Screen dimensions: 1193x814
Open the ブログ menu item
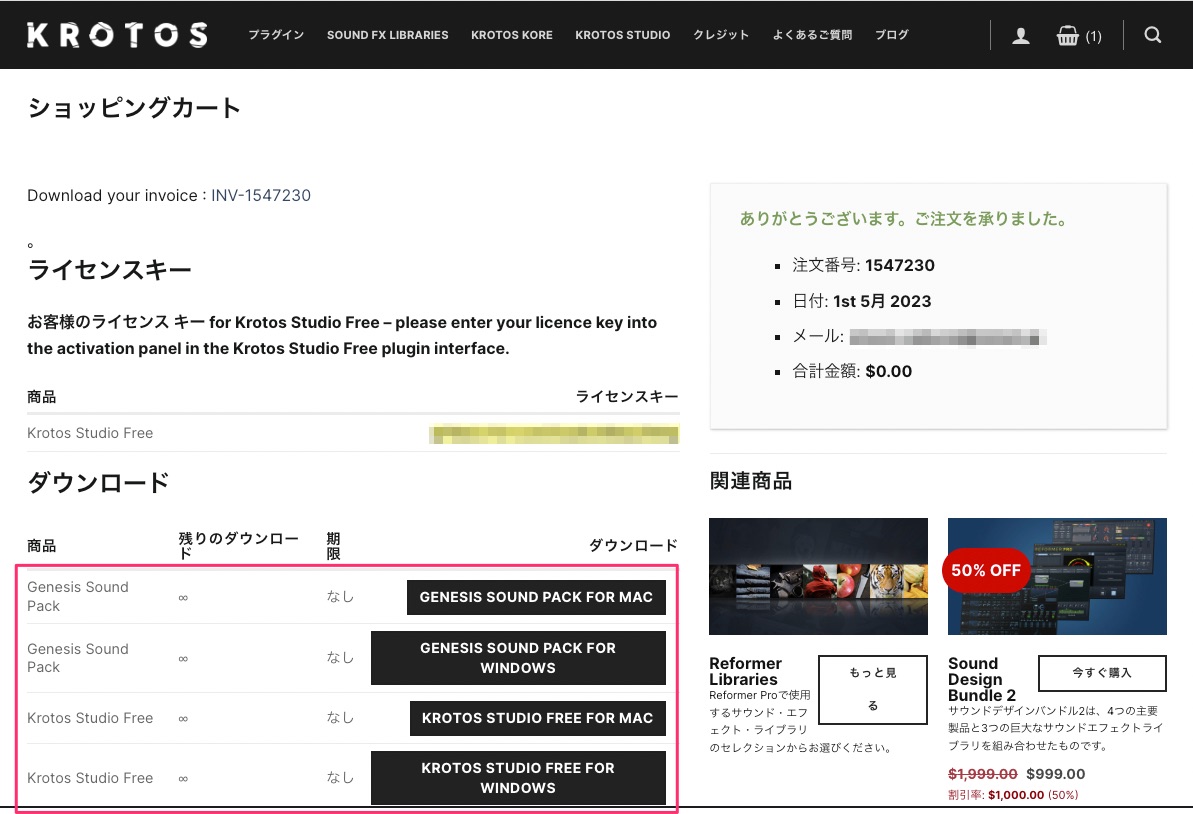coord(892,35)
